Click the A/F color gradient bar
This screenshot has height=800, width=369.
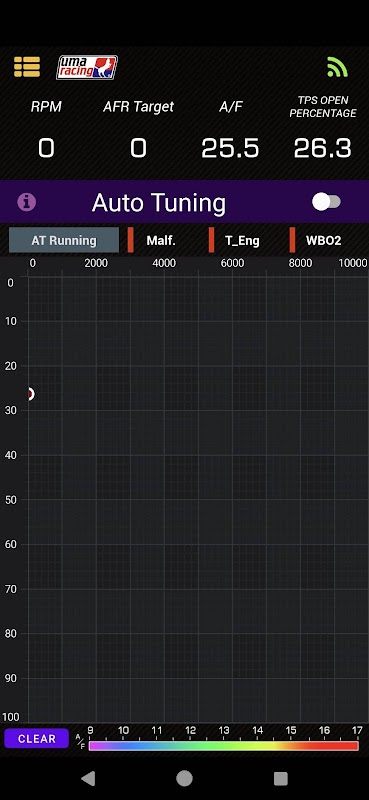pyautogui.click(x=224, y=745)
